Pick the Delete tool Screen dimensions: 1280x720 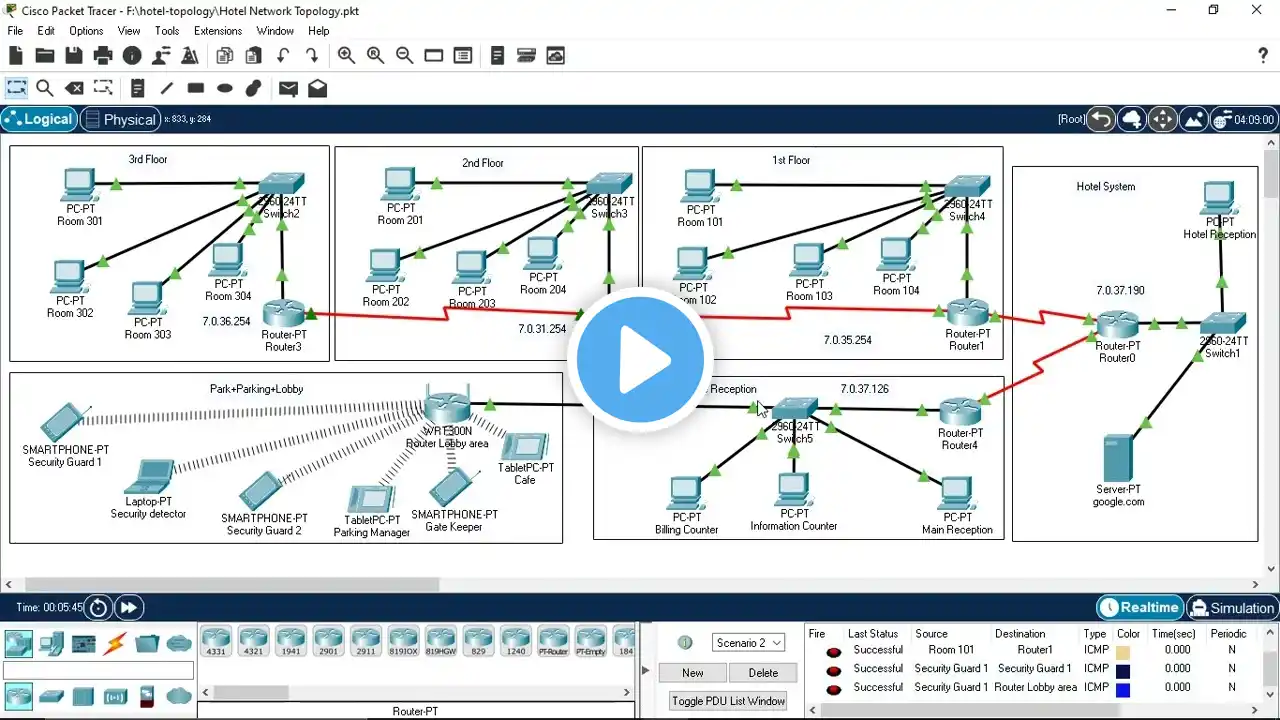pos(73,88)
